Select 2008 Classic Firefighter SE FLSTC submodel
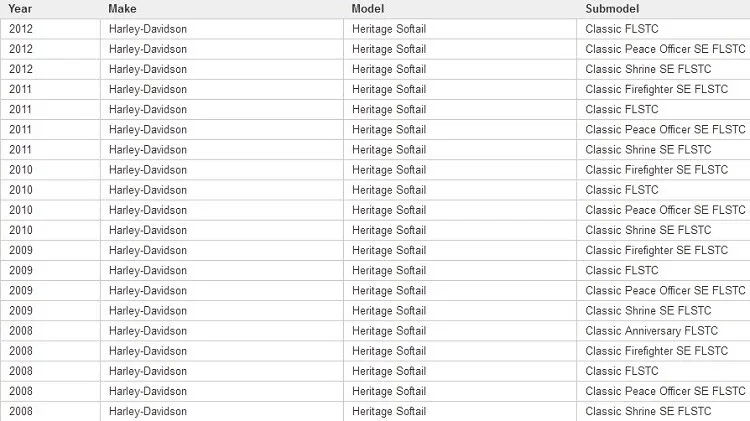750x421 pixels. tap(656, 351)
